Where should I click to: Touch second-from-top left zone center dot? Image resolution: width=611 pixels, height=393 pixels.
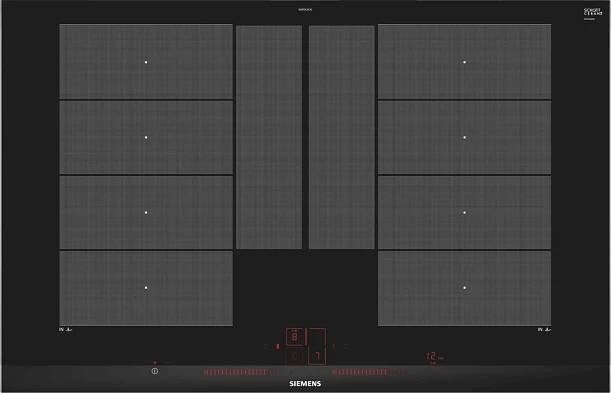tap(146, 137)
